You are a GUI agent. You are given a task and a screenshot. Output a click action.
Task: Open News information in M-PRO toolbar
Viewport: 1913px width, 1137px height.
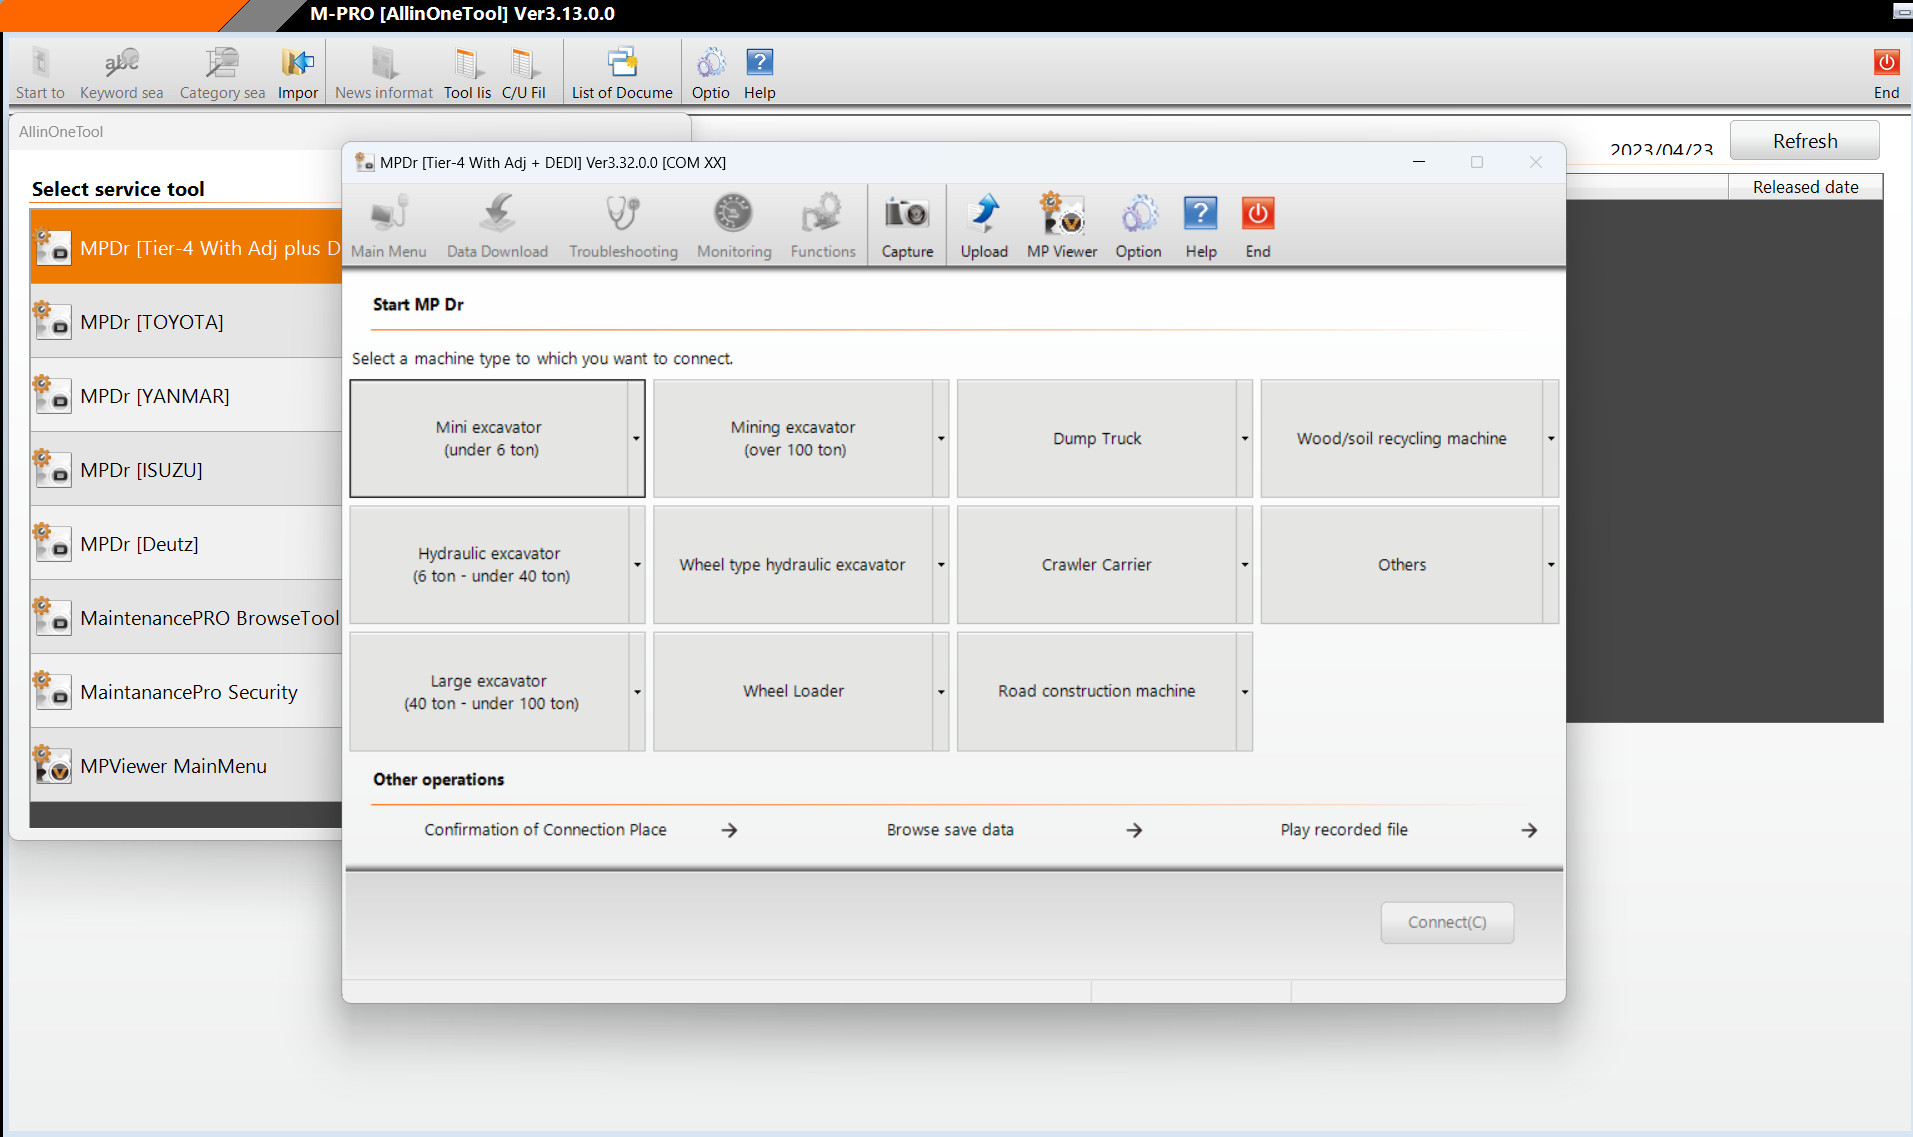point(384,75)
